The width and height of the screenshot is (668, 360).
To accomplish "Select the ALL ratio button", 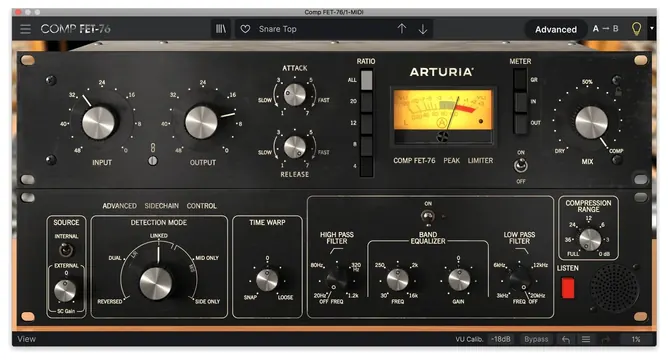I will [x=366, y=80].
